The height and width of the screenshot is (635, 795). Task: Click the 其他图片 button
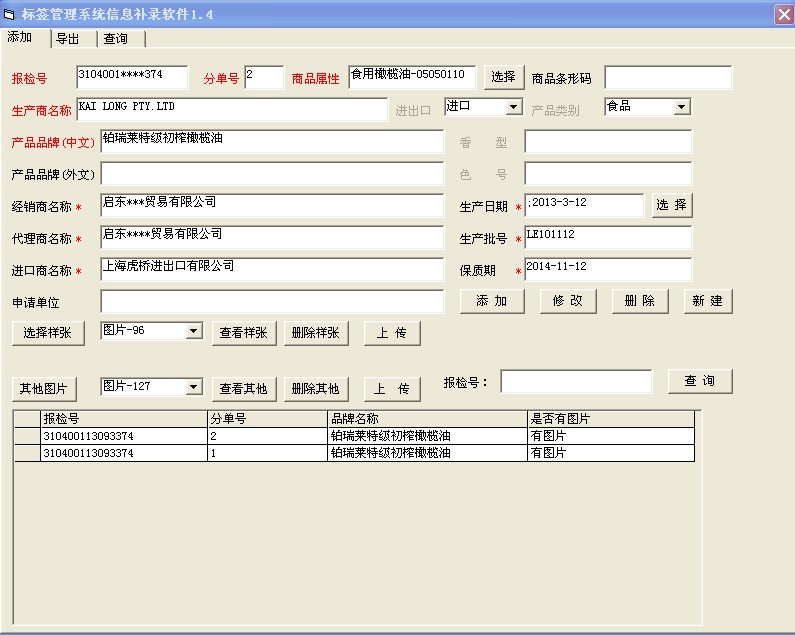pyautogui.click(x=44, y=389)
